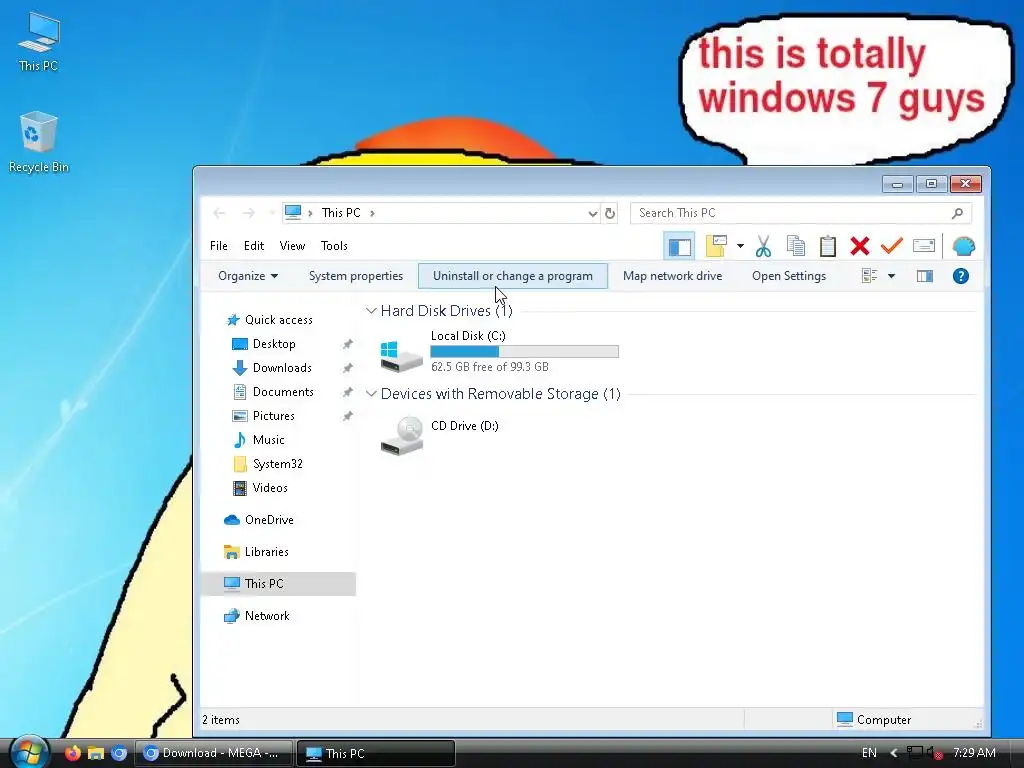Click the Rename icon in toolbar
Viewport: 1024px width, 768px height.
[x=923, y=246]
